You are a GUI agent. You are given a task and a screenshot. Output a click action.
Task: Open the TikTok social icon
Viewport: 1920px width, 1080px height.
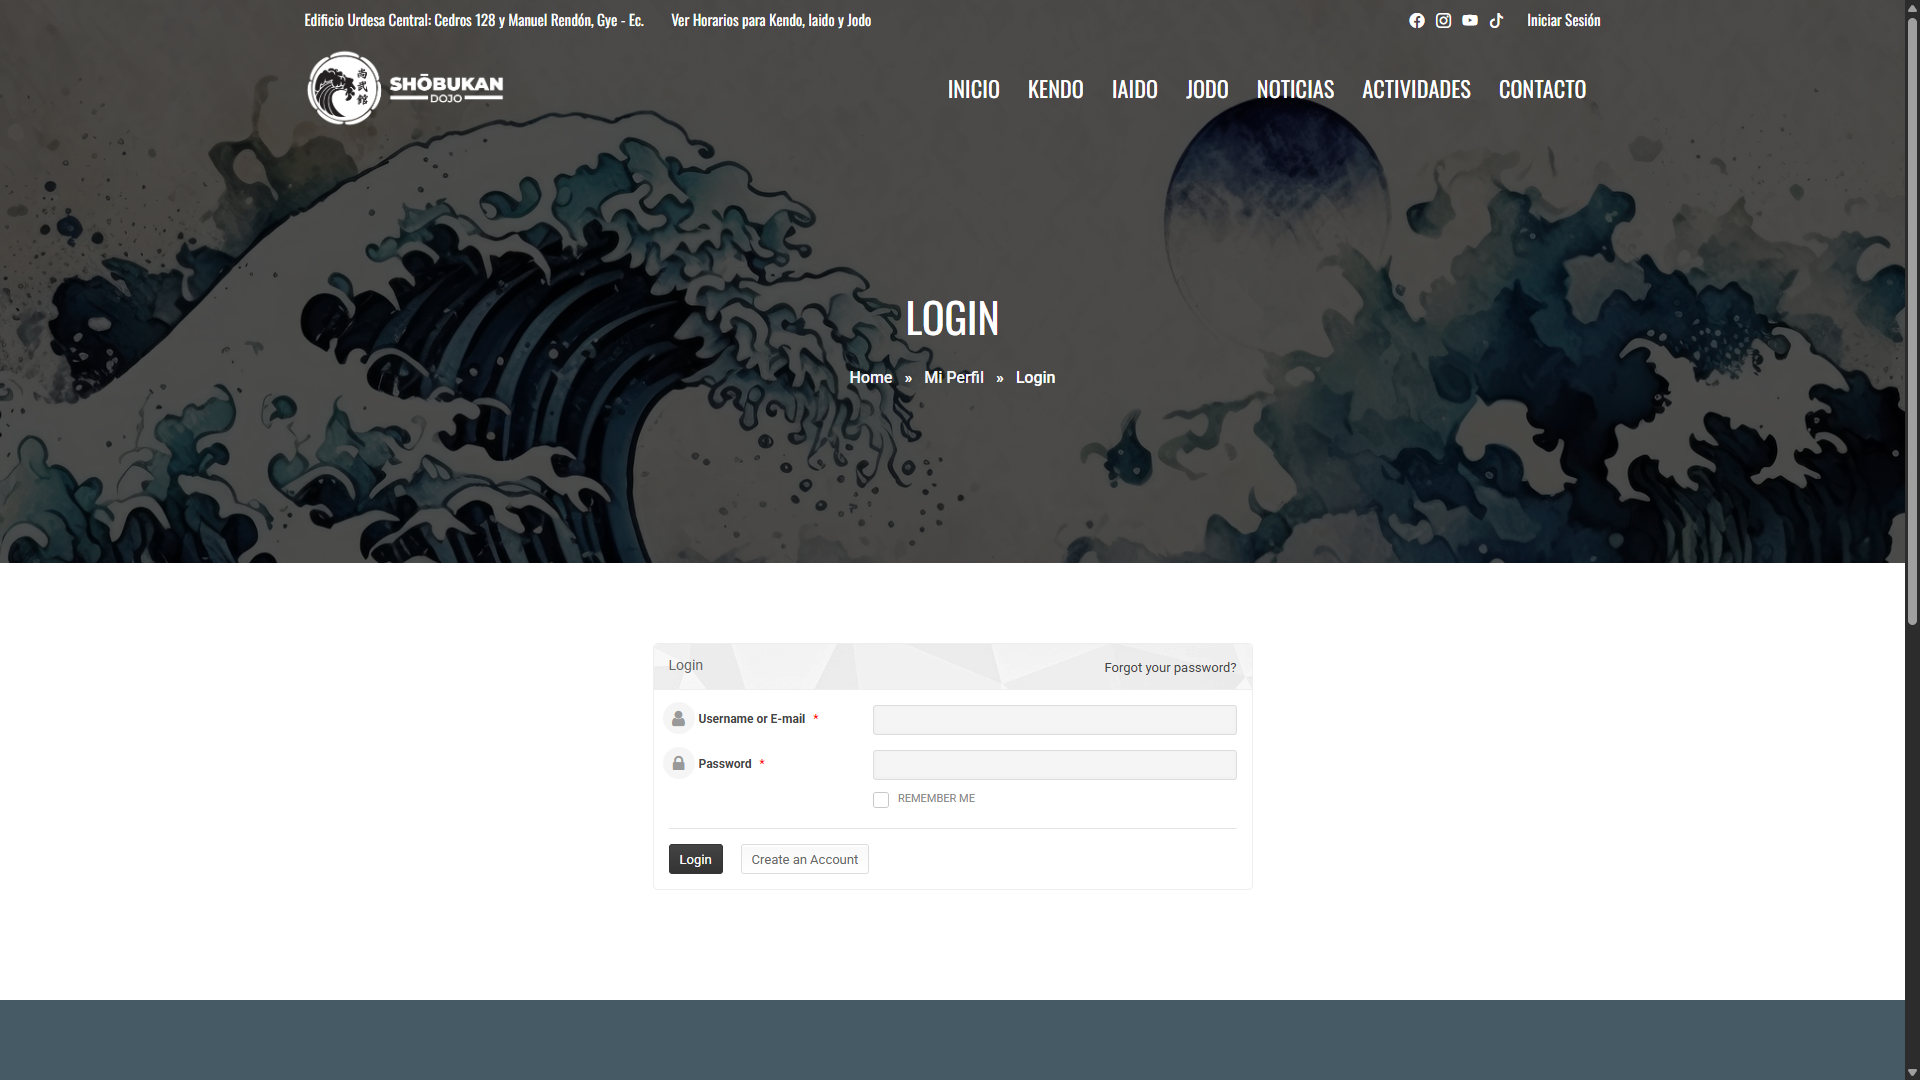pyautogui.click(x=1496, y=20)
